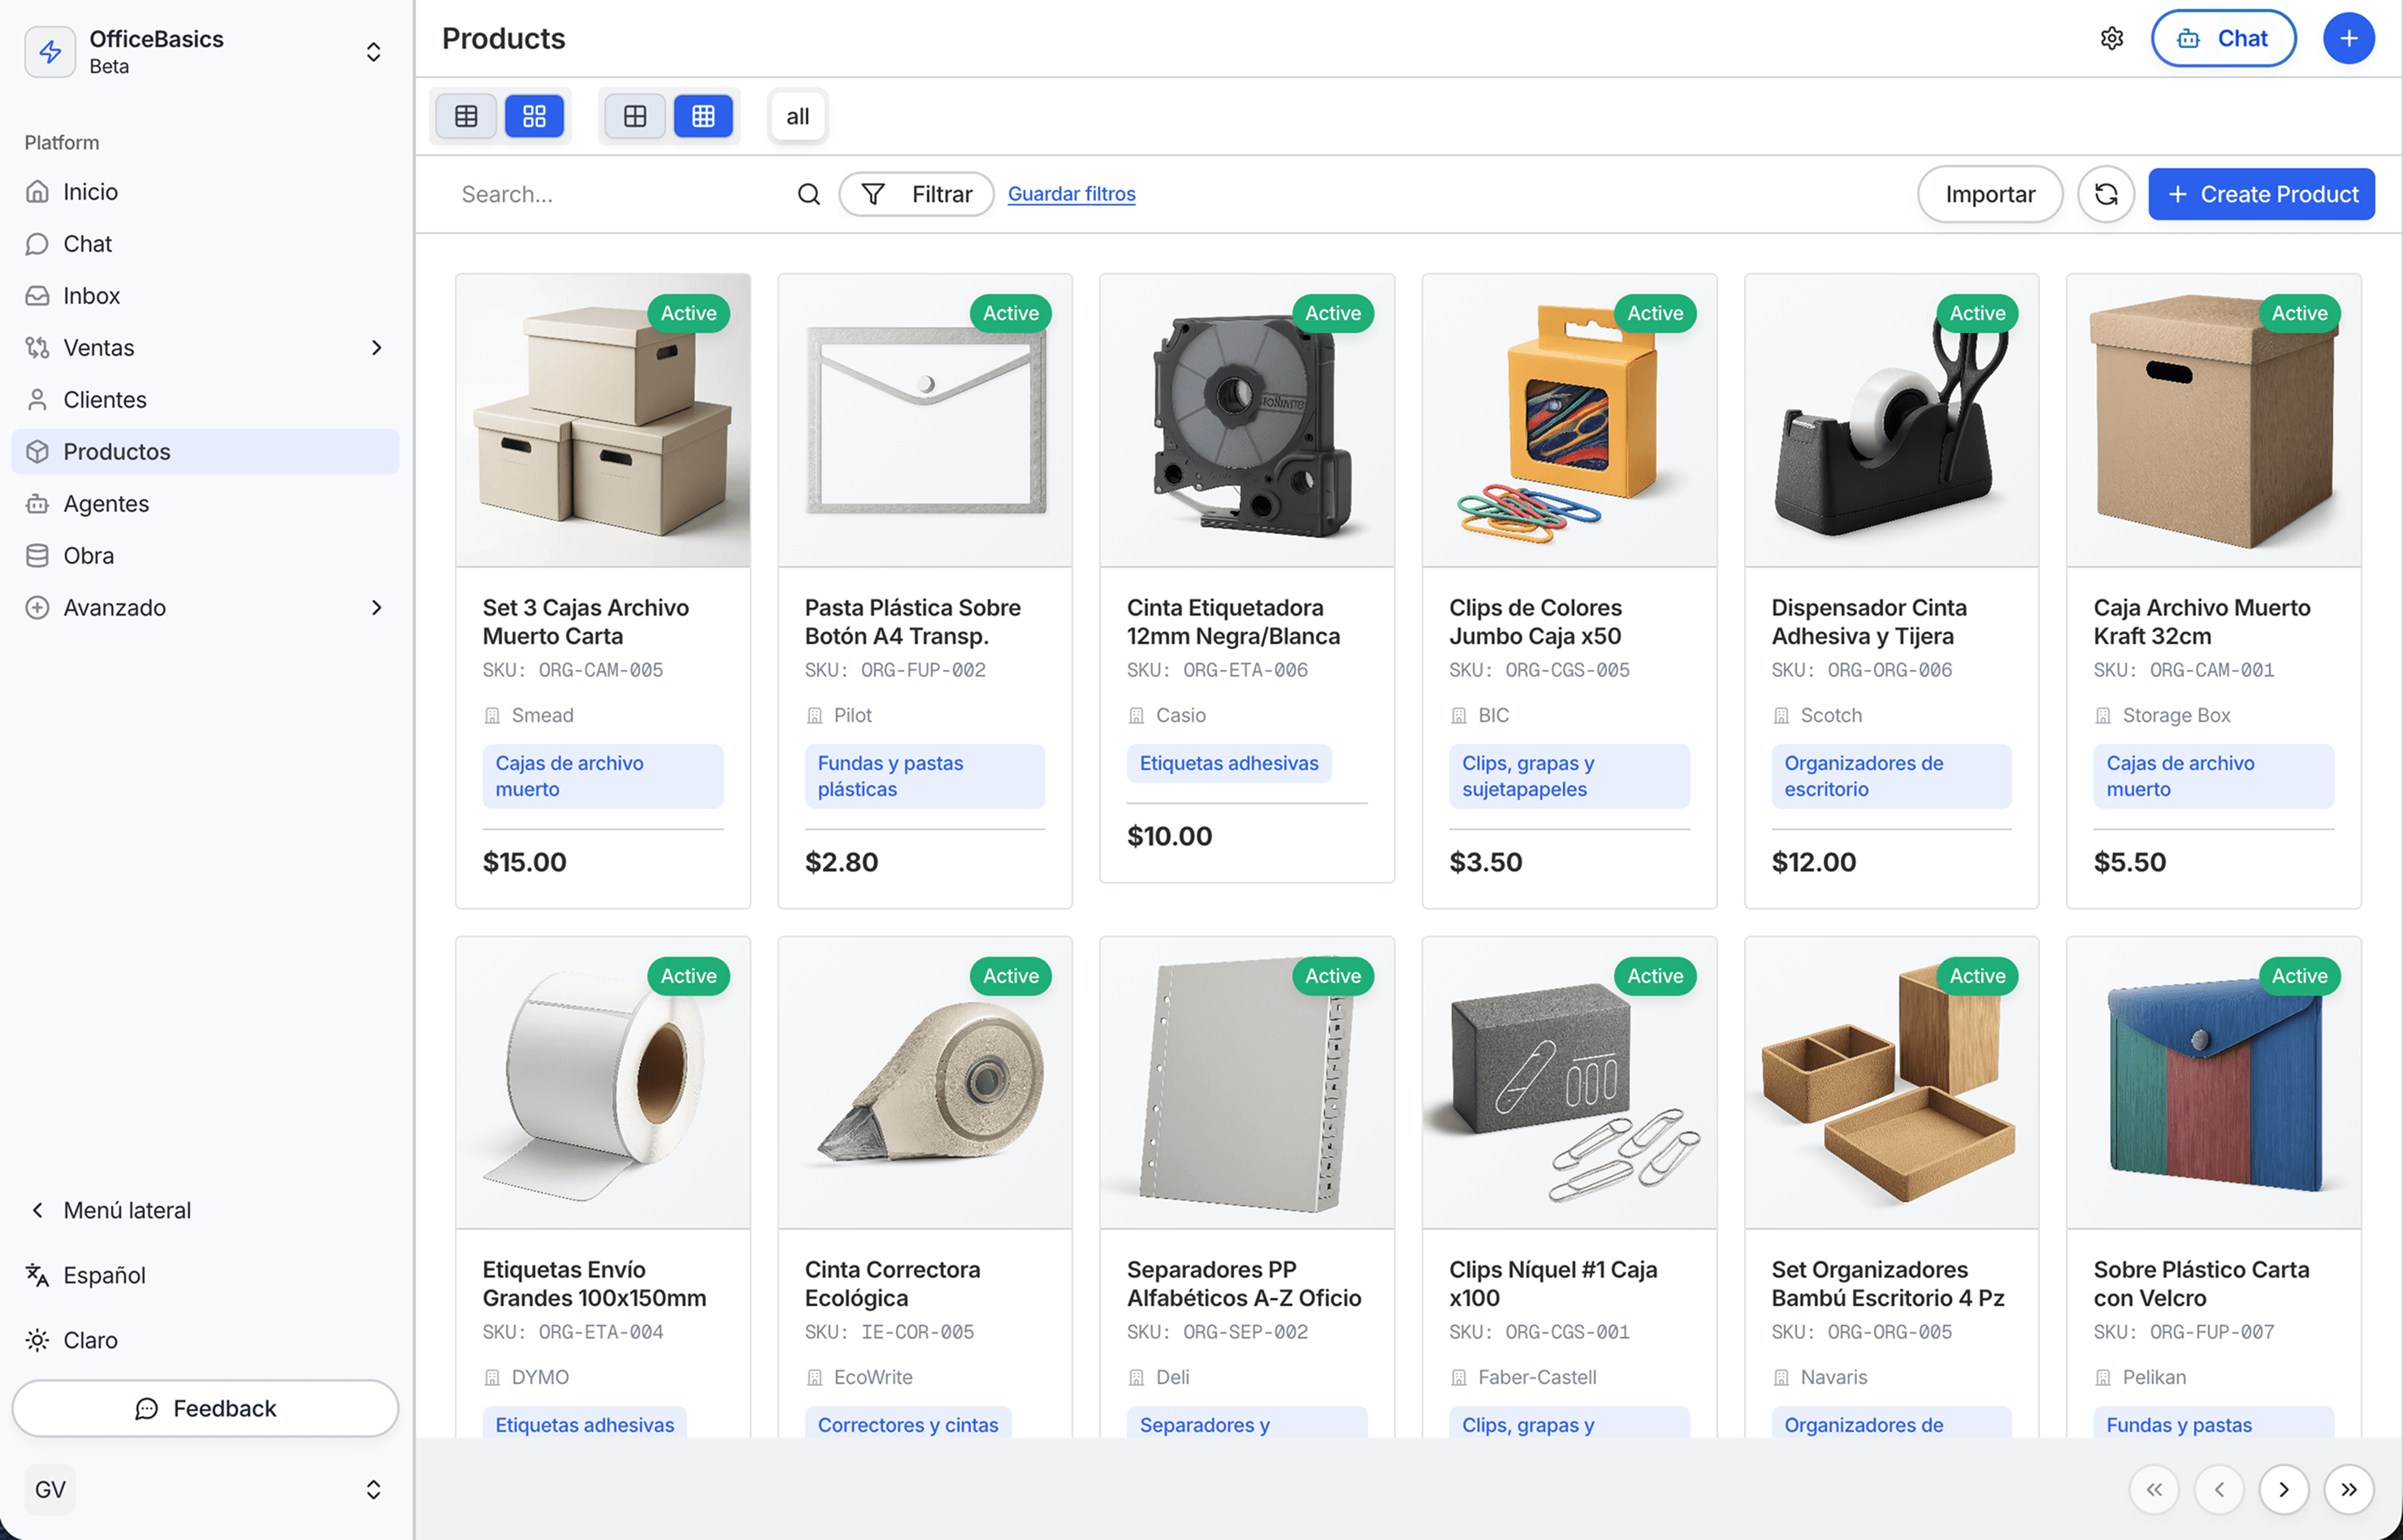Image resolution: width=2403 pixels, height=1540 pixels.
Task: Click the blue plus icon in header
Action: coord(2348,38)
